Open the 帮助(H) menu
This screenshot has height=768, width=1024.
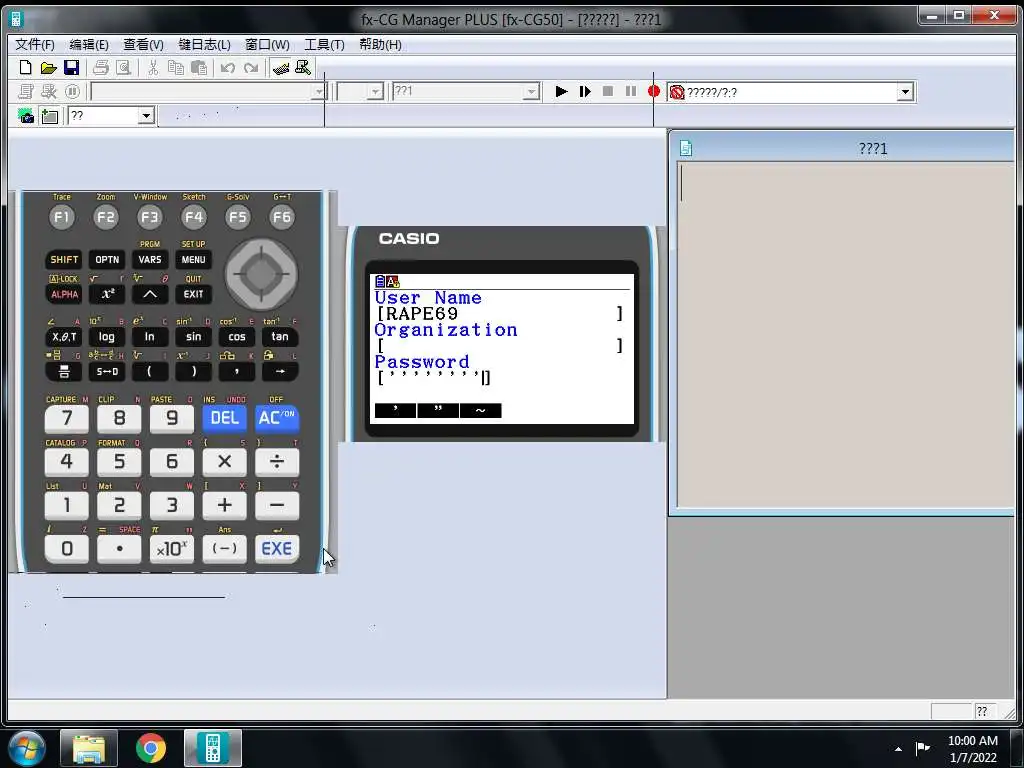[x=380, y=44]
